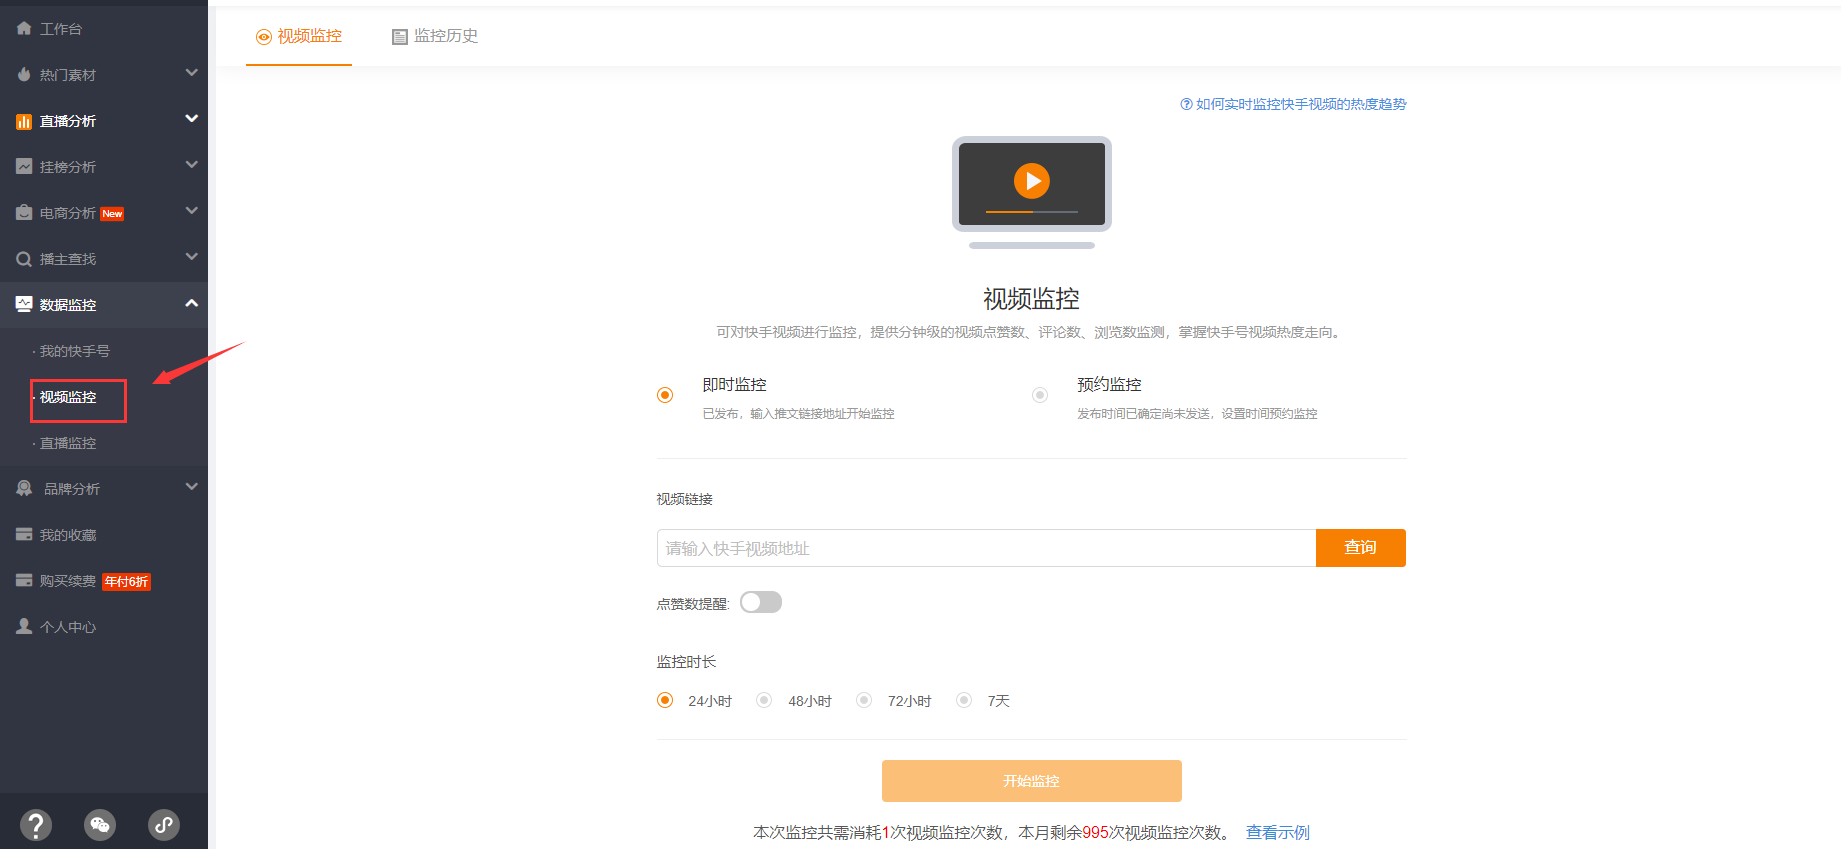Click the orange 查询 button
1841x849 pixels.
pyautogui.click(x=1361, y=548)
